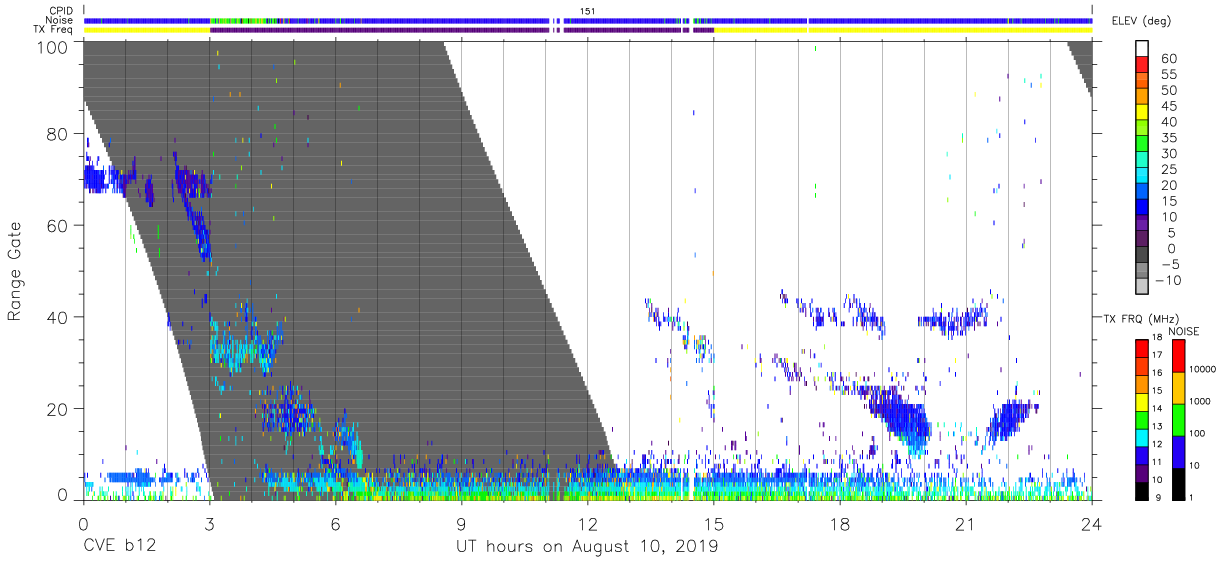Image resolution: width=1228 pixels, height=567 pixels.
Task: Click the 'Noise' row label at top left
Action: coord(60,20)
